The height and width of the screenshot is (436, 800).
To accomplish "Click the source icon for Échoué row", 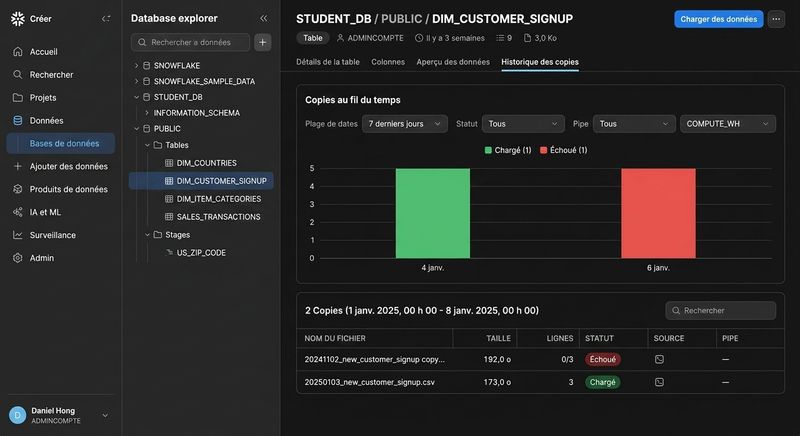I will point(659,360).
